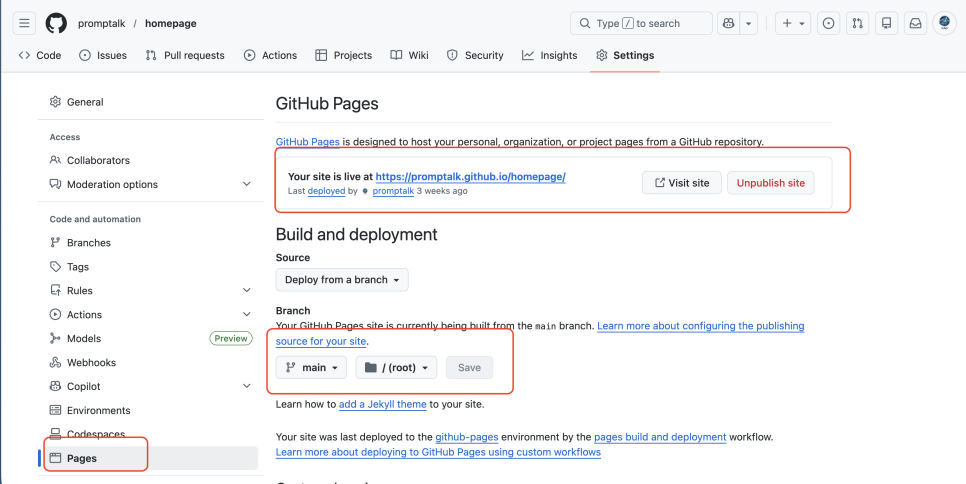This screenshot has height=484, width=966.
Task: Open the deployed link under site URL
Action: 327,191
